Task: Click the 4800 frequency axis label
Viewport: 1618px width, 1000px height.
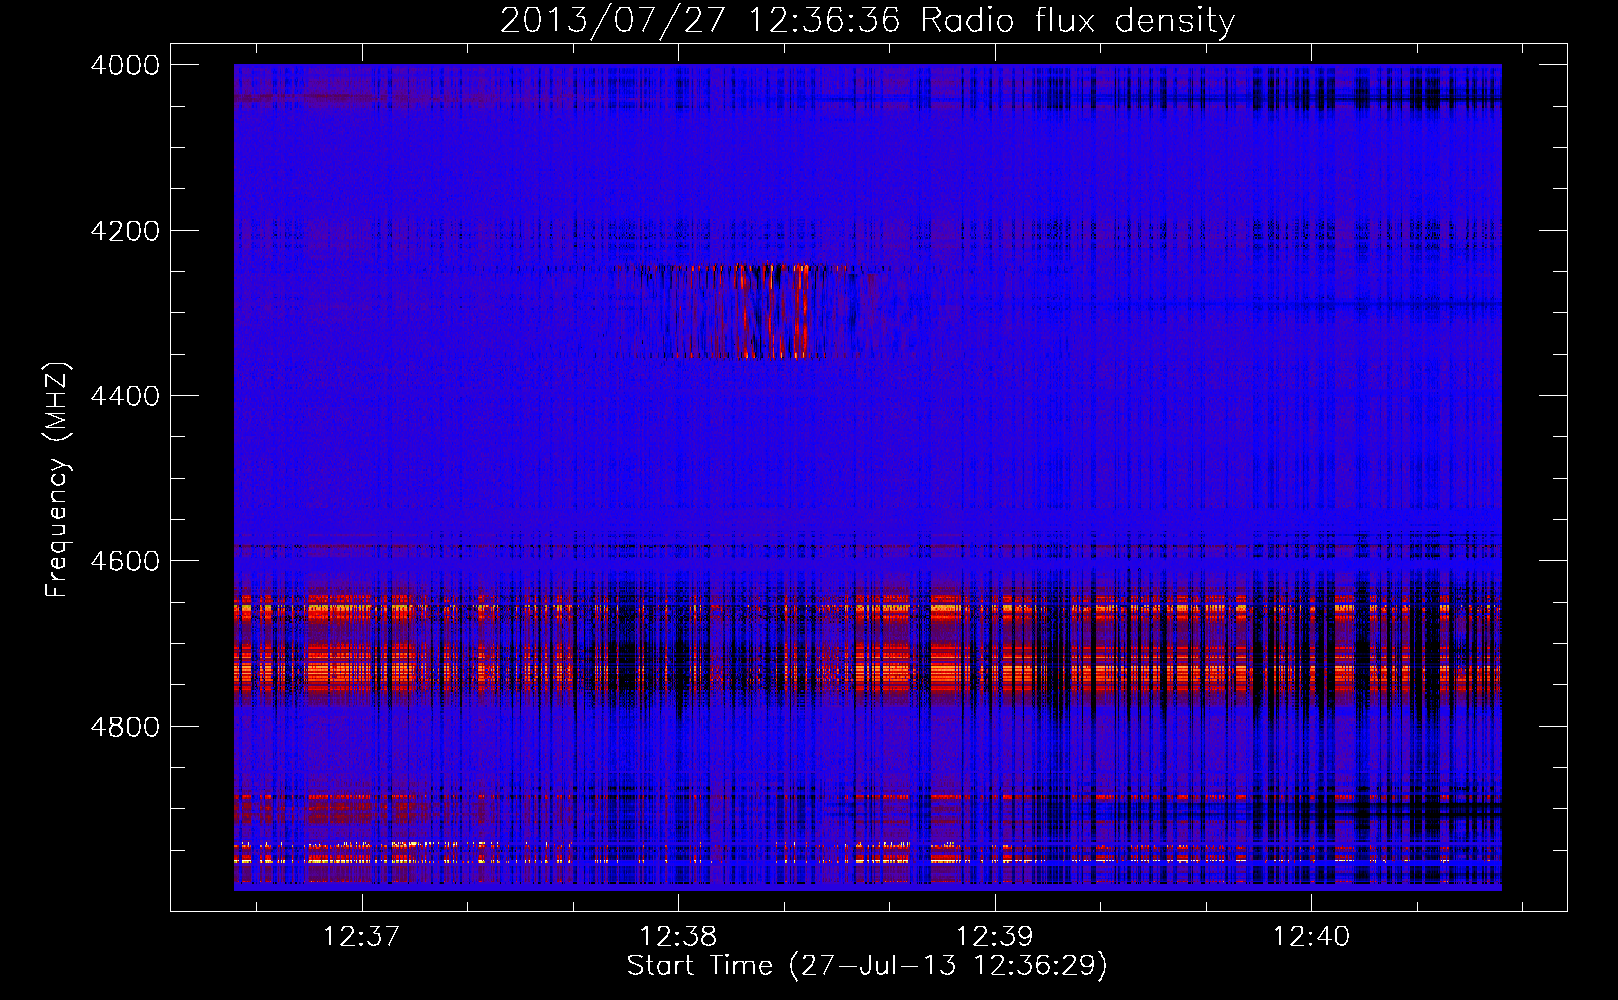Action: point(125,727)
